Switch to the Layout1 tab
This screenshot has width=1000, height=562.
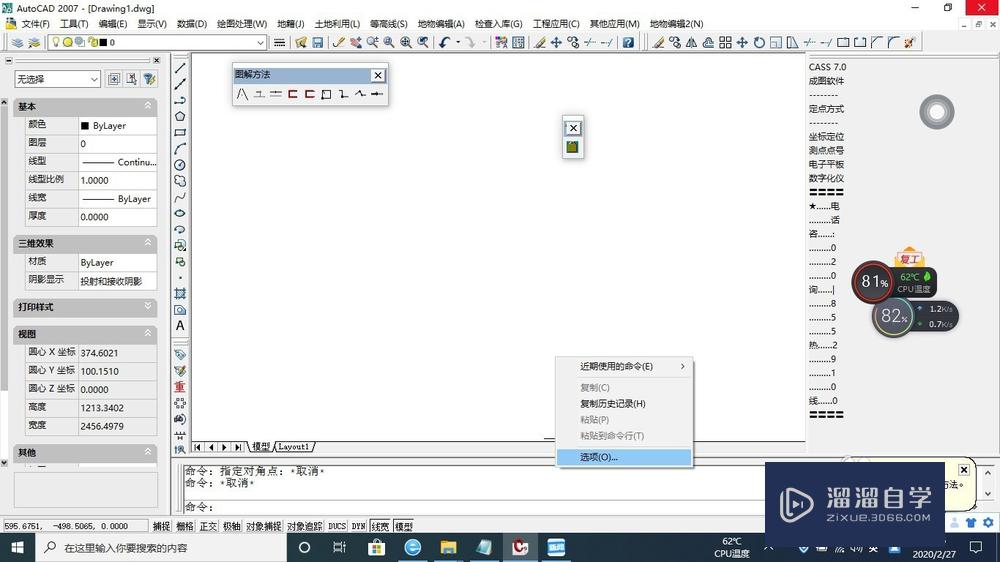tap(294, 447)
